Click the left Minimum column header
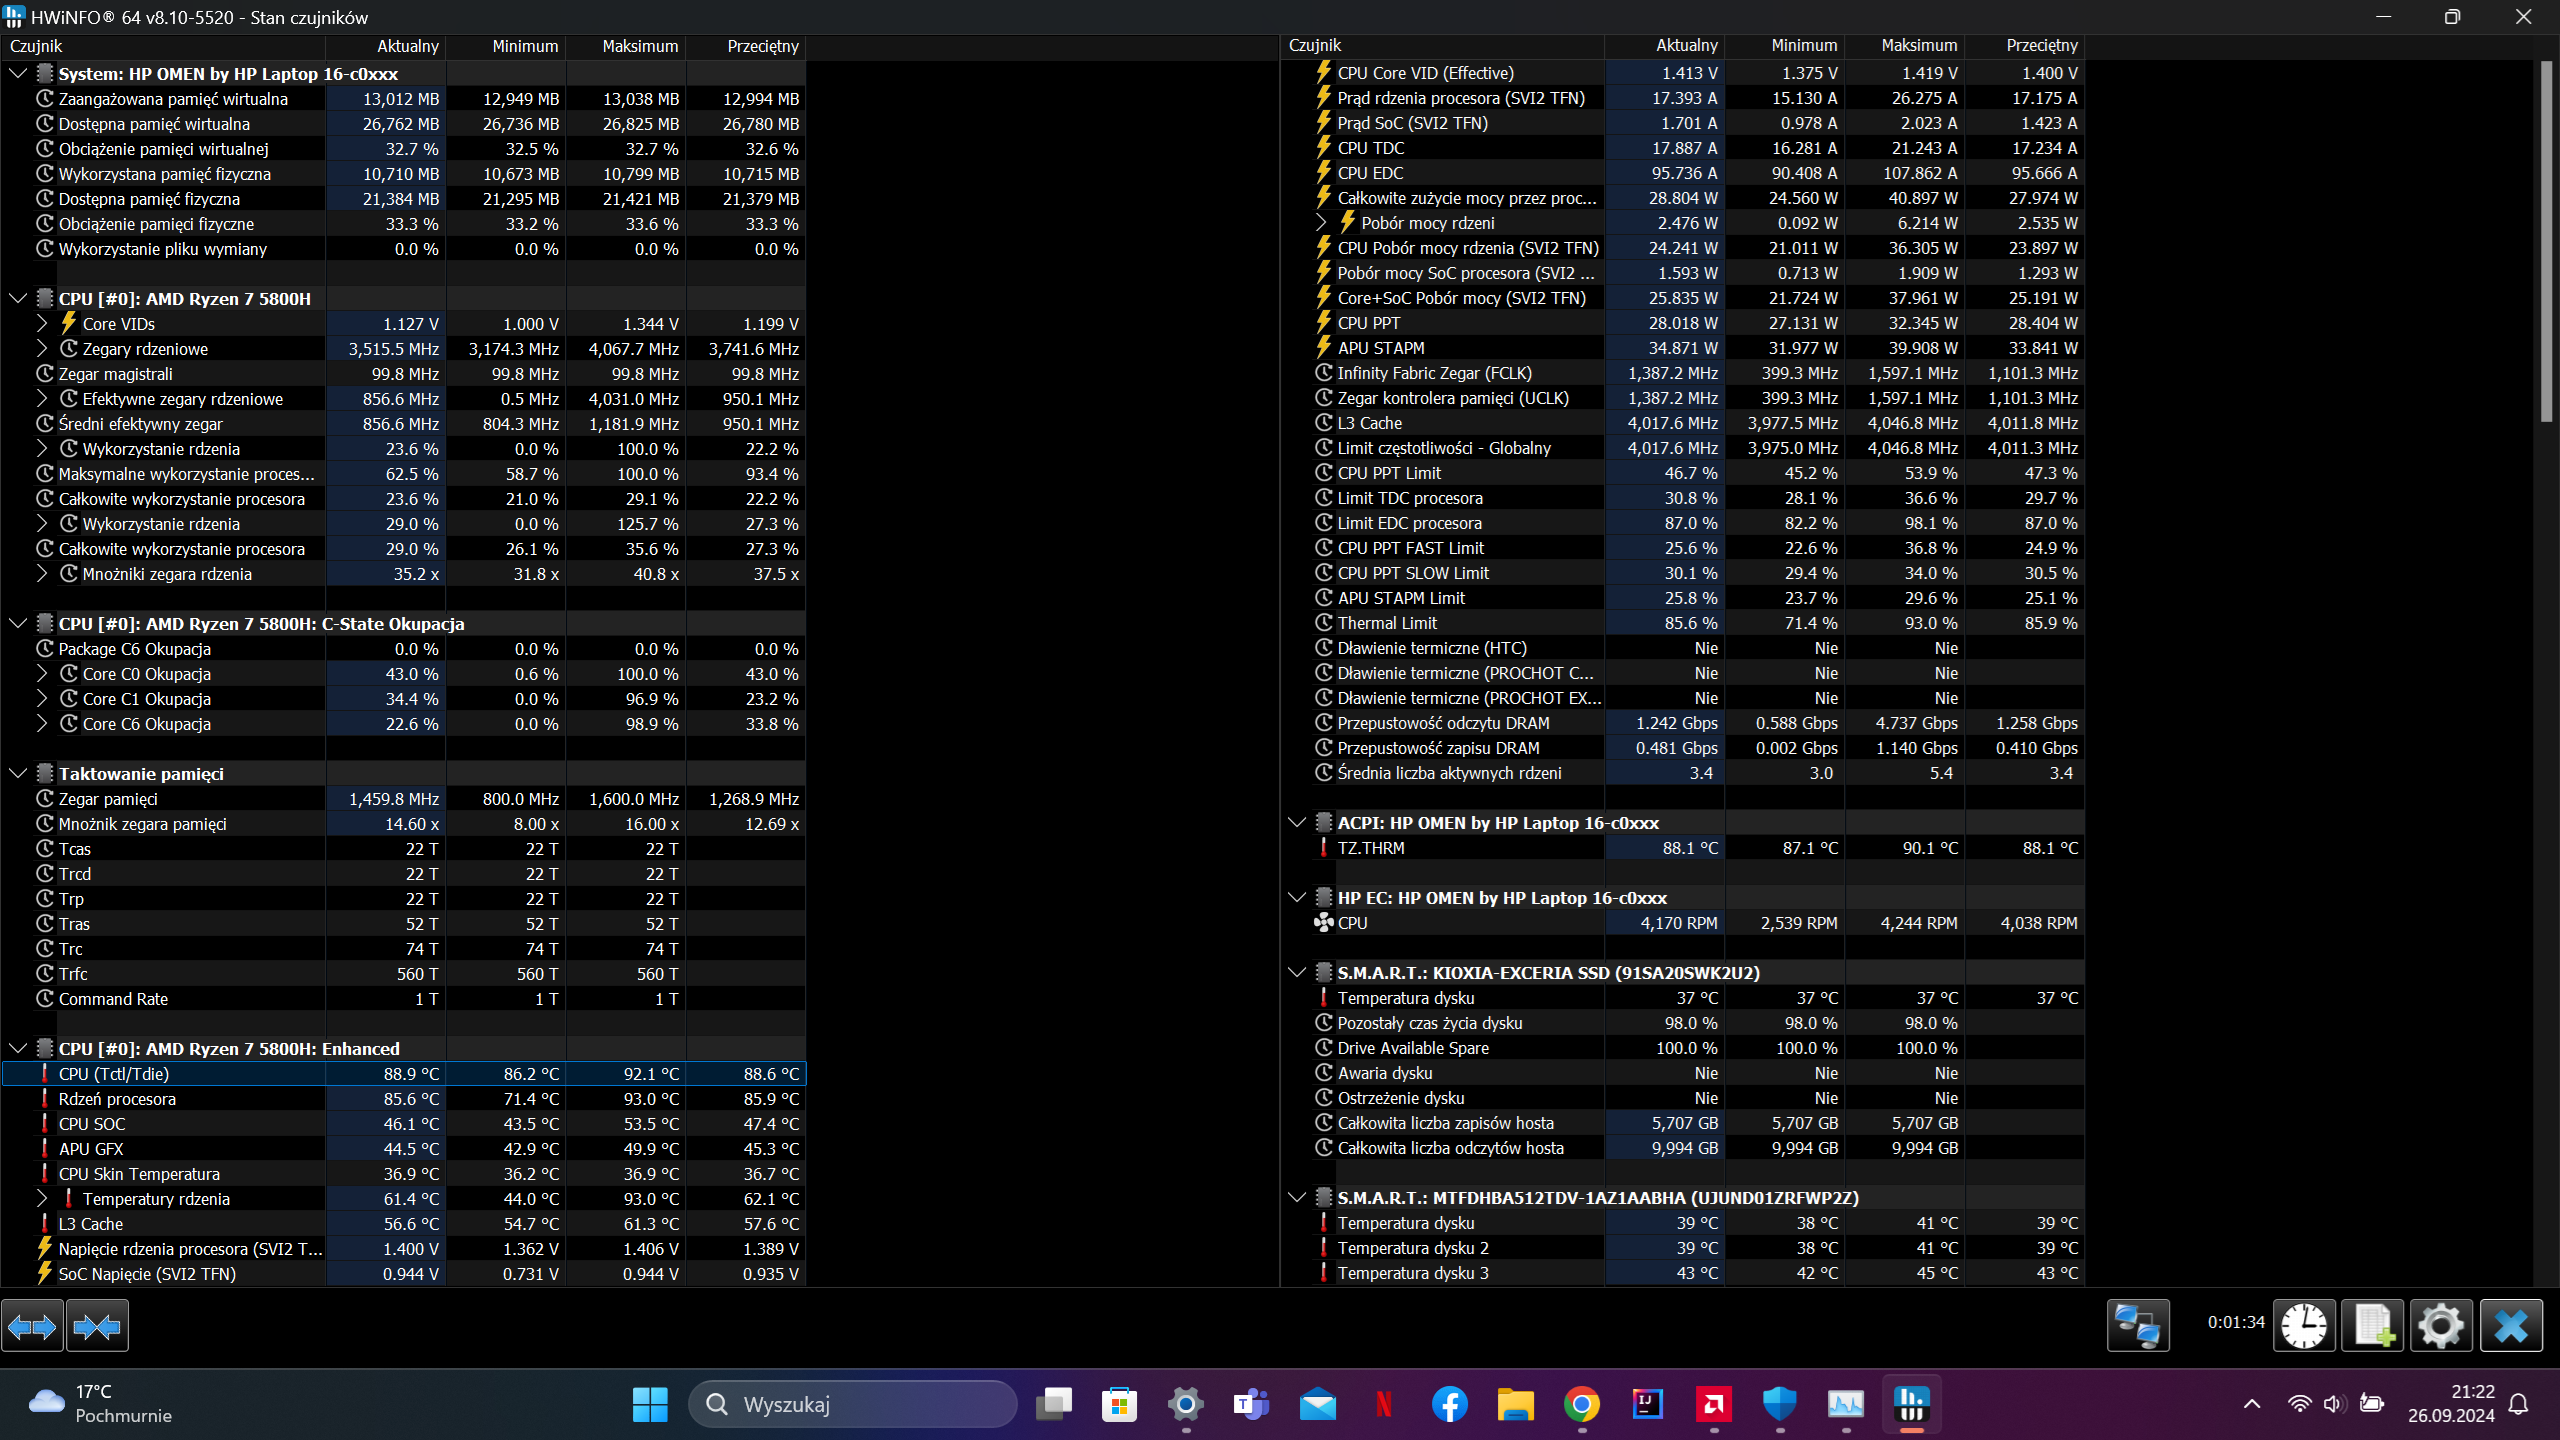Viewport: 2560px width, 1440px height. [506, 46]
